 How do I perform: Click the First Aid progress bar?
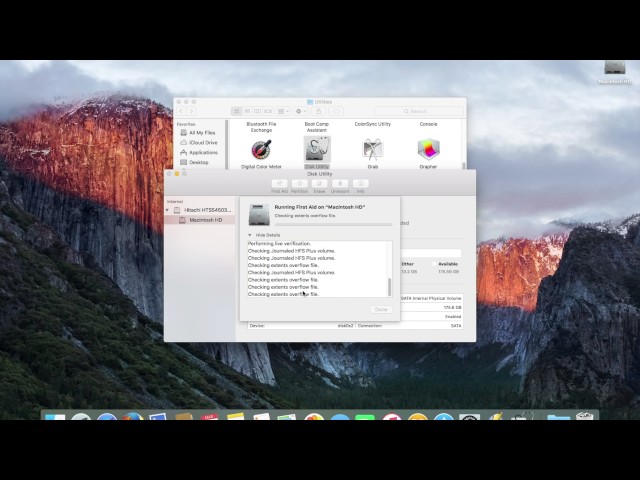click(x=333, y=224)
